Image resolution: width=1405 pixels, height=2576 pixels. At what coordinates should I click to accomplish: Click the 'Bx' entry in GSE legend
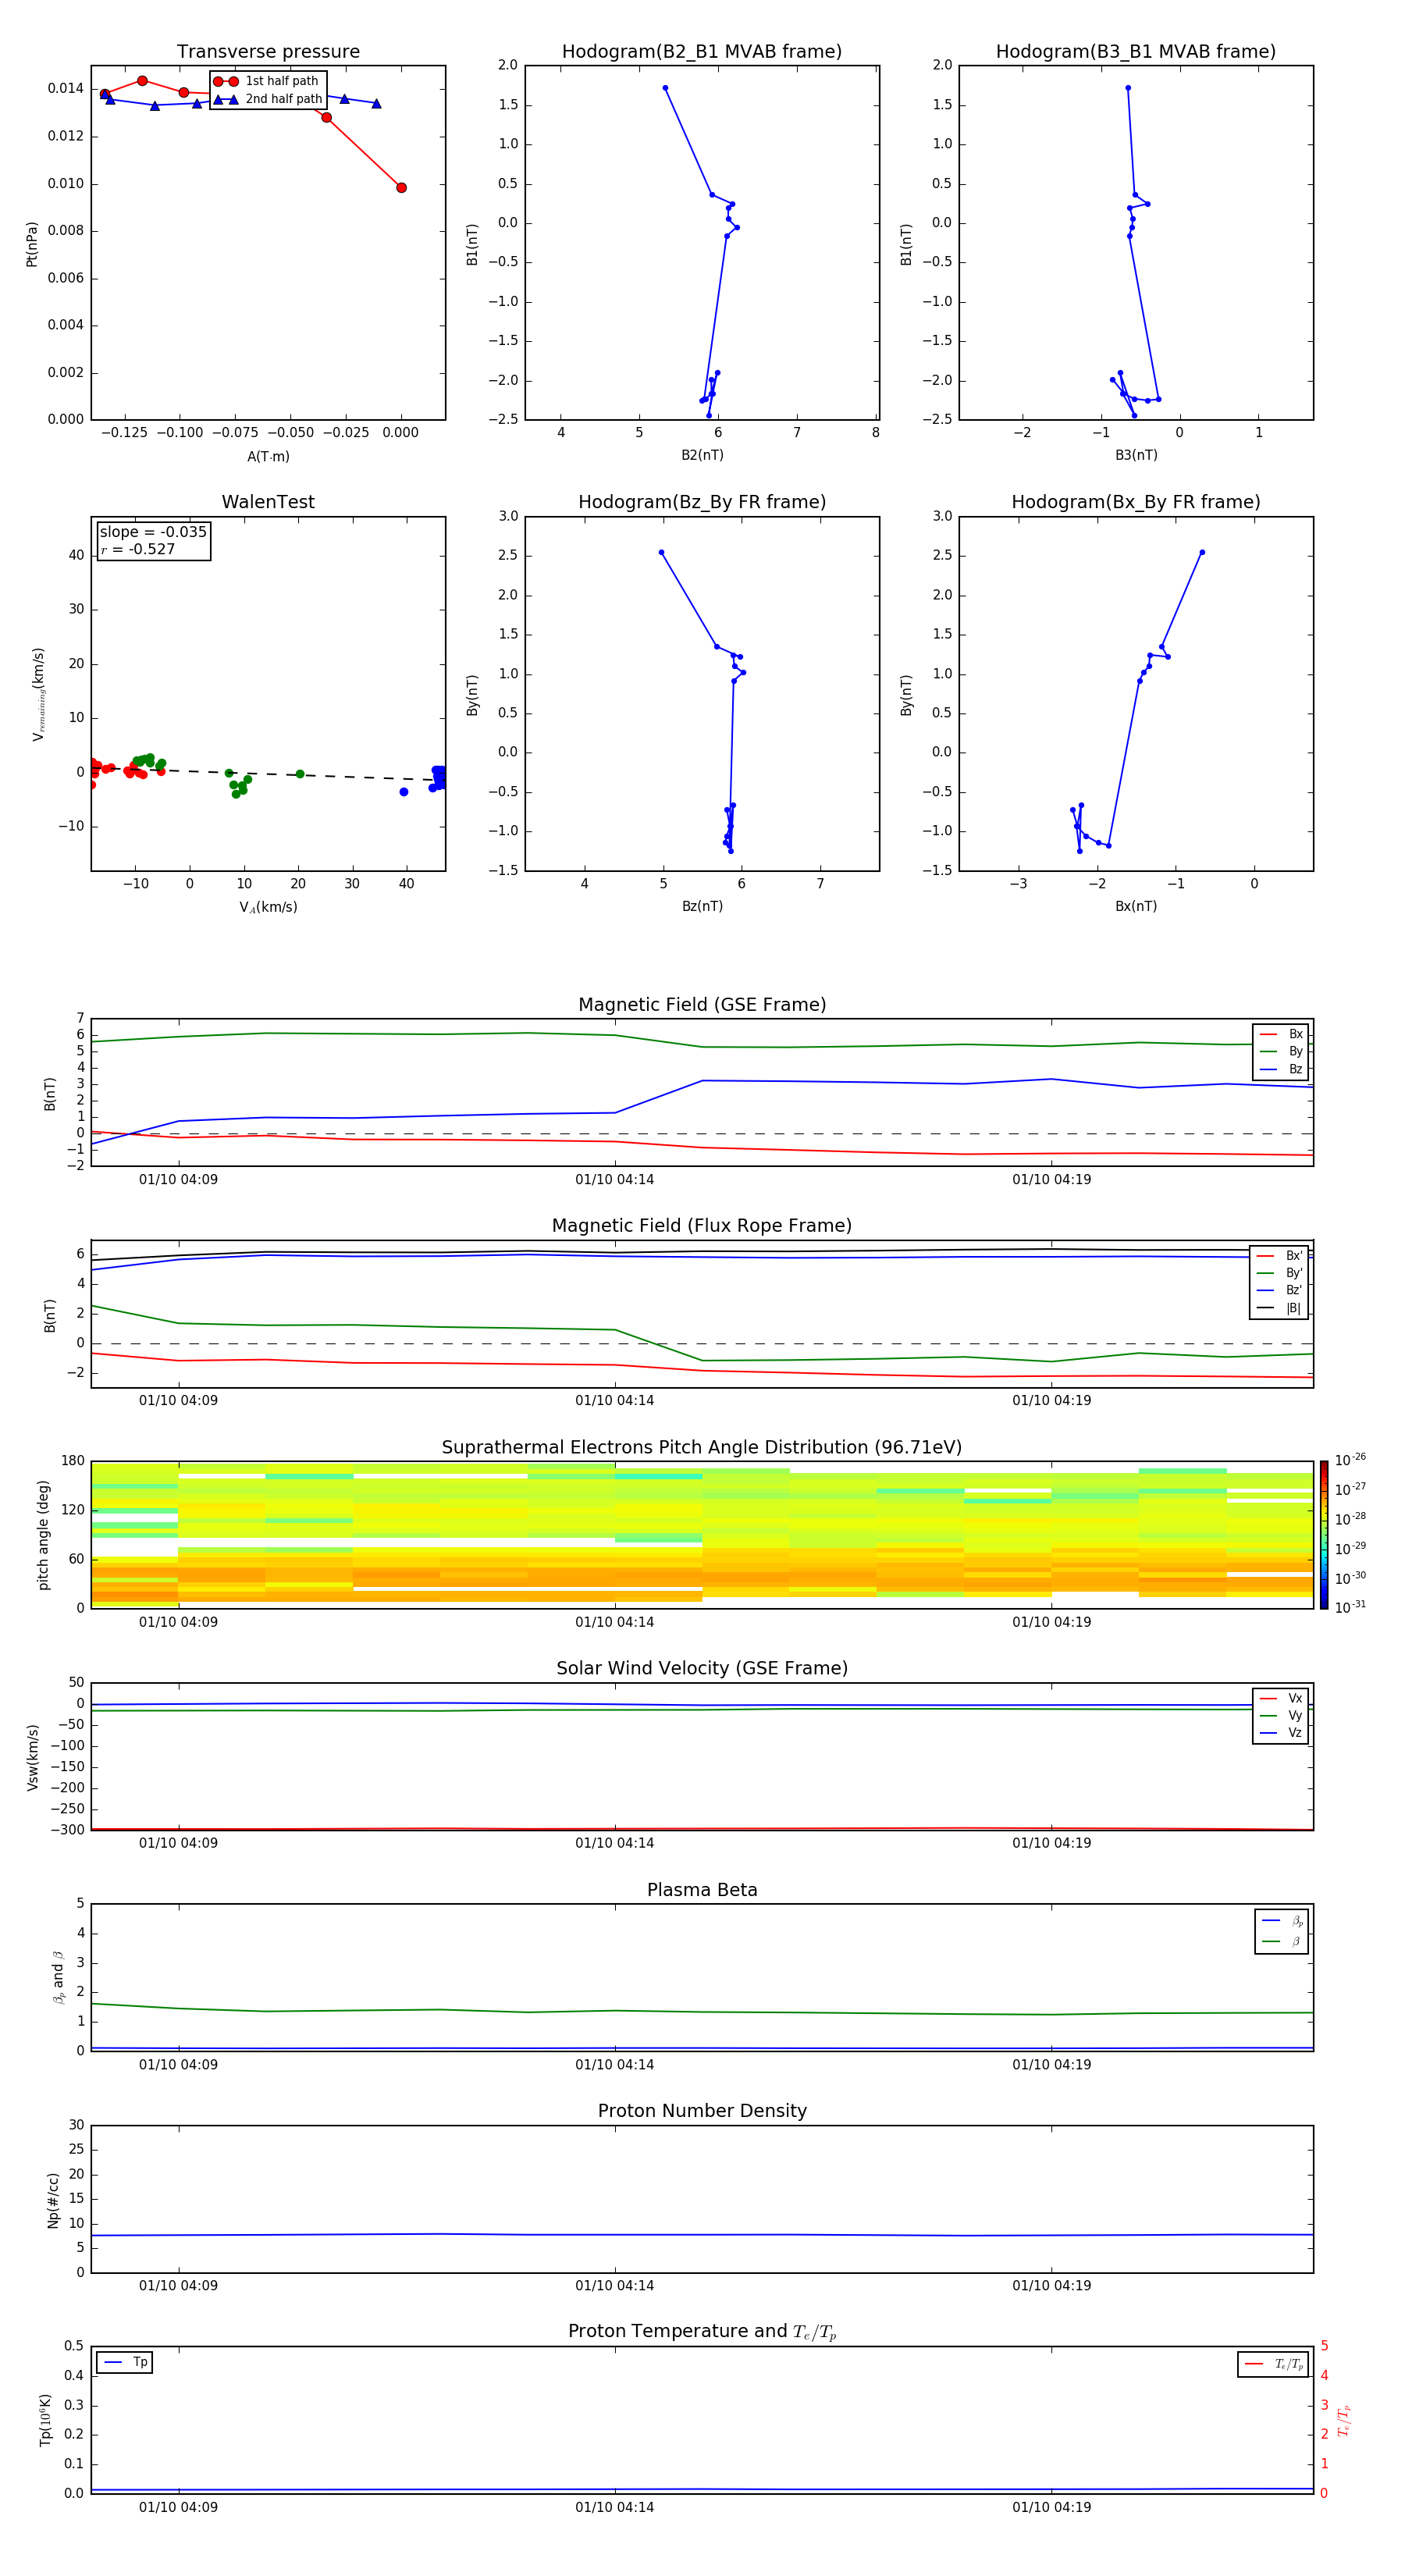1281,1034
